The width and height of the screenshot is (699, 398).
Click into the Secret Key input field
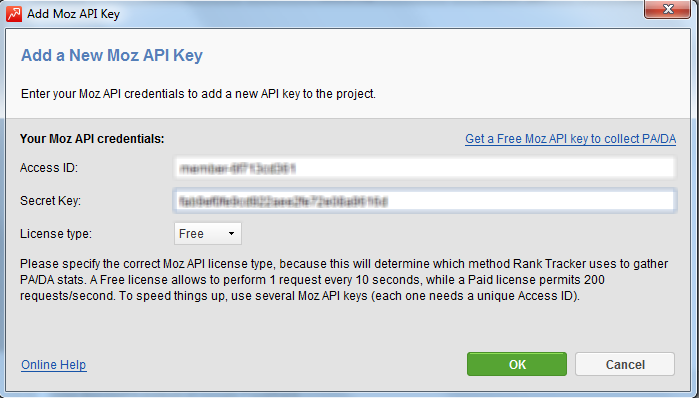[x=425, y=201]
